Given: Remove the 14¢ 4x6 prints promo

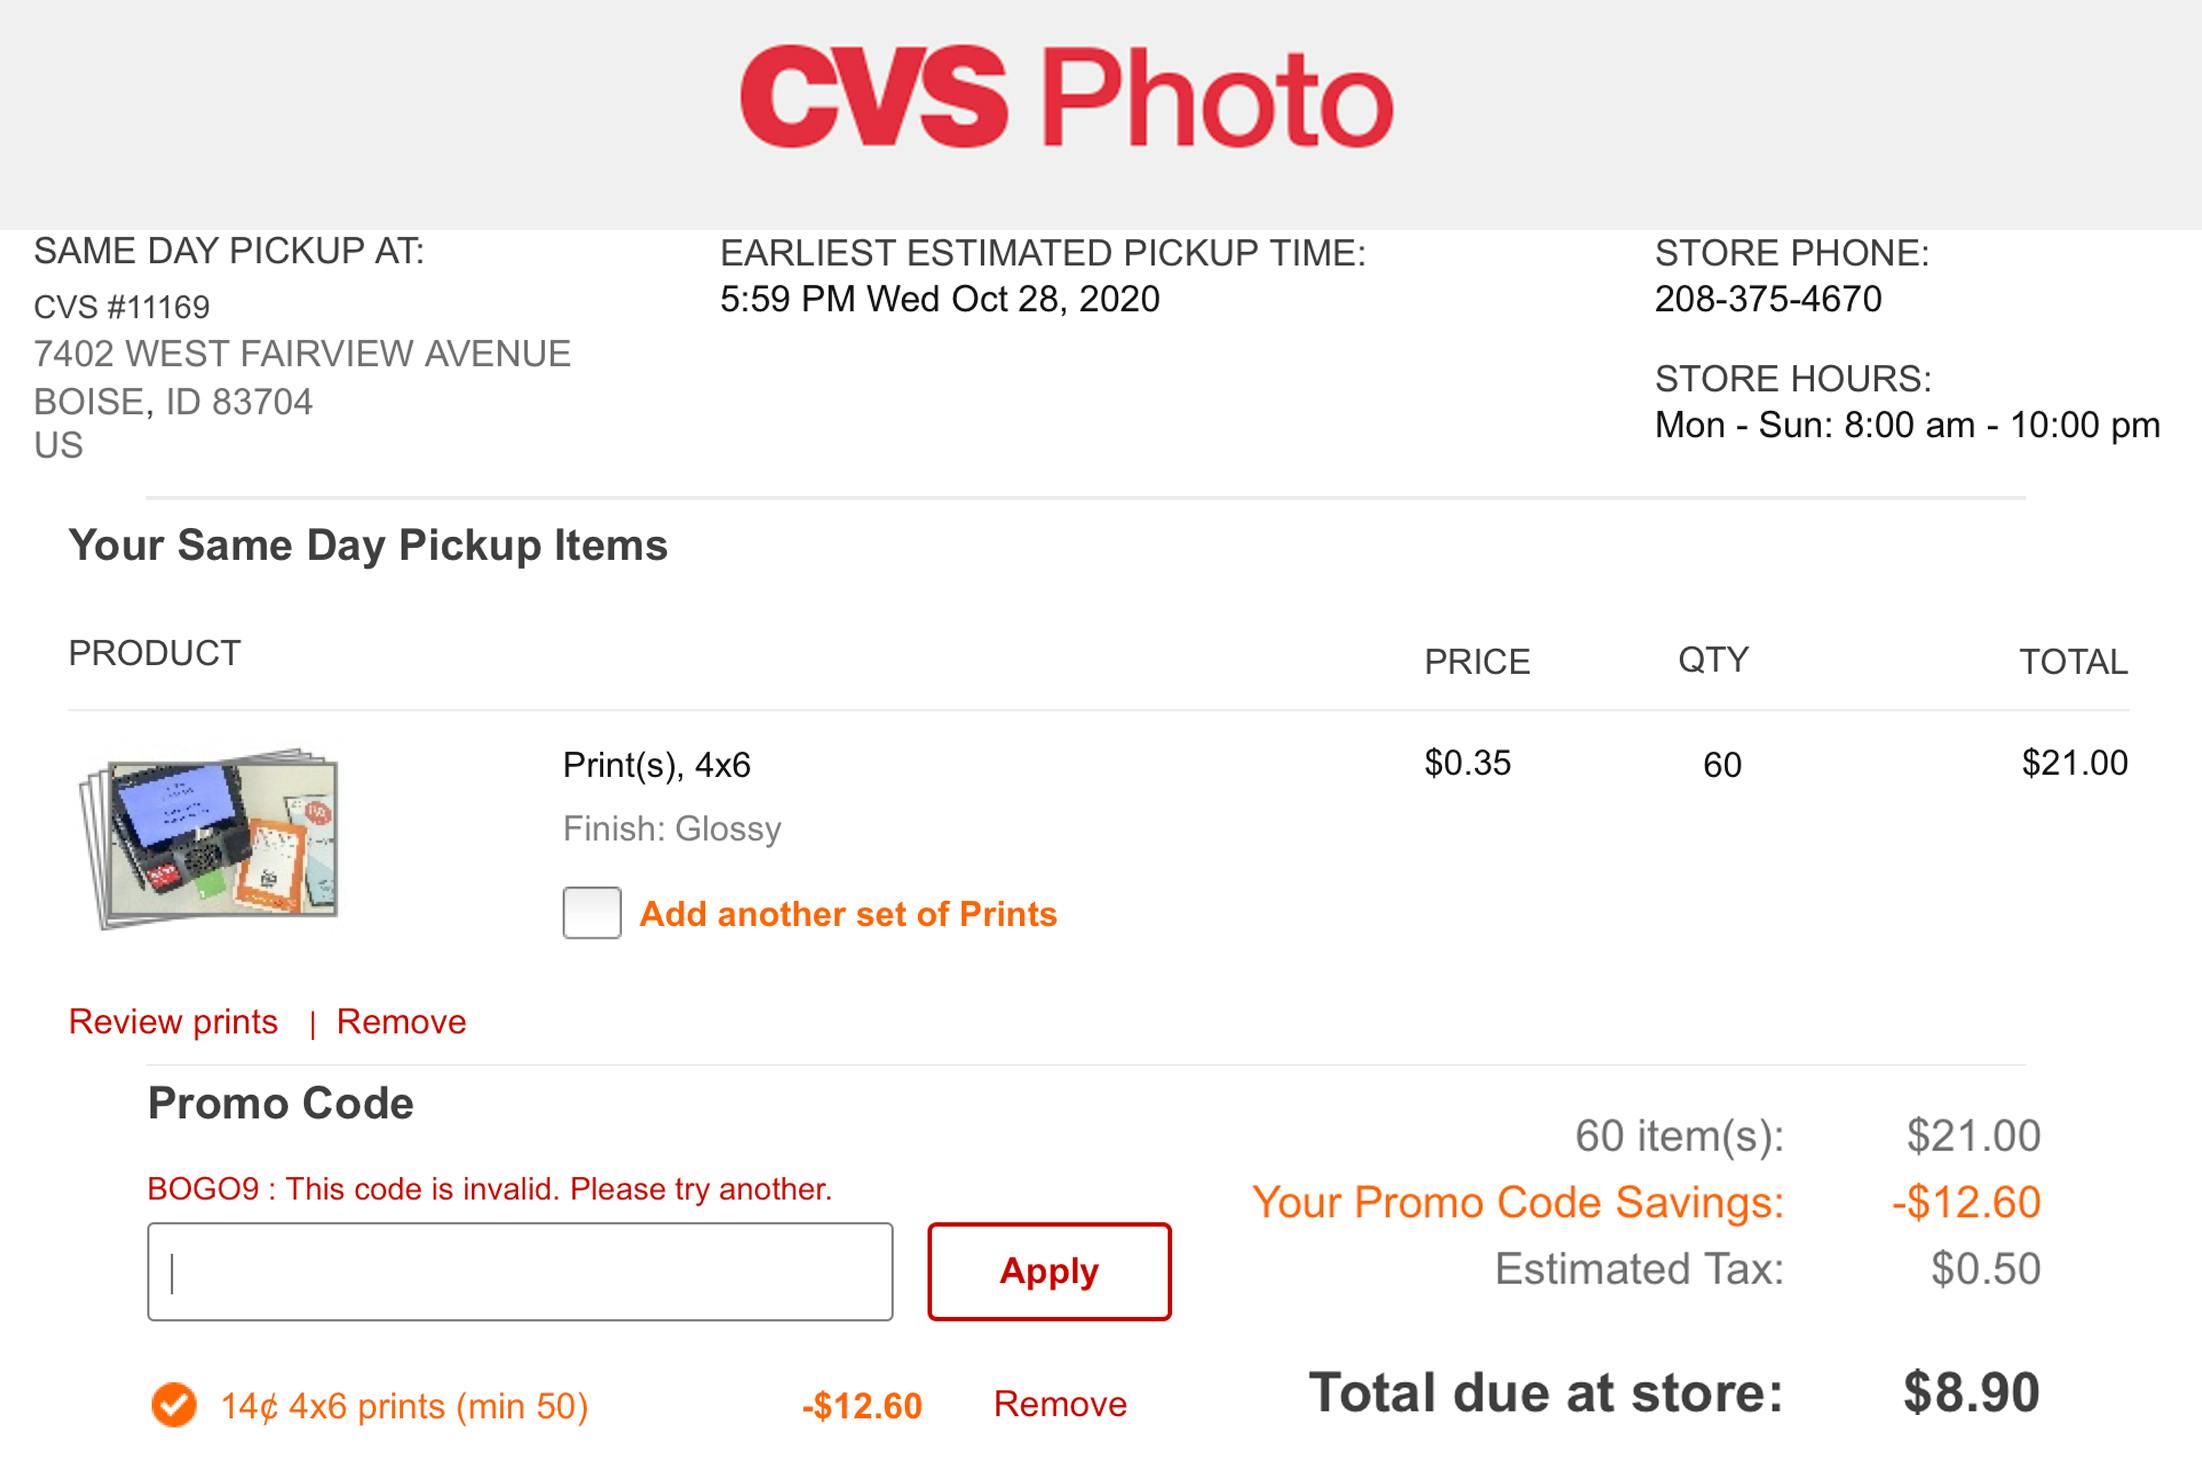Looking at the screenshot, I should (1060, 1404).
